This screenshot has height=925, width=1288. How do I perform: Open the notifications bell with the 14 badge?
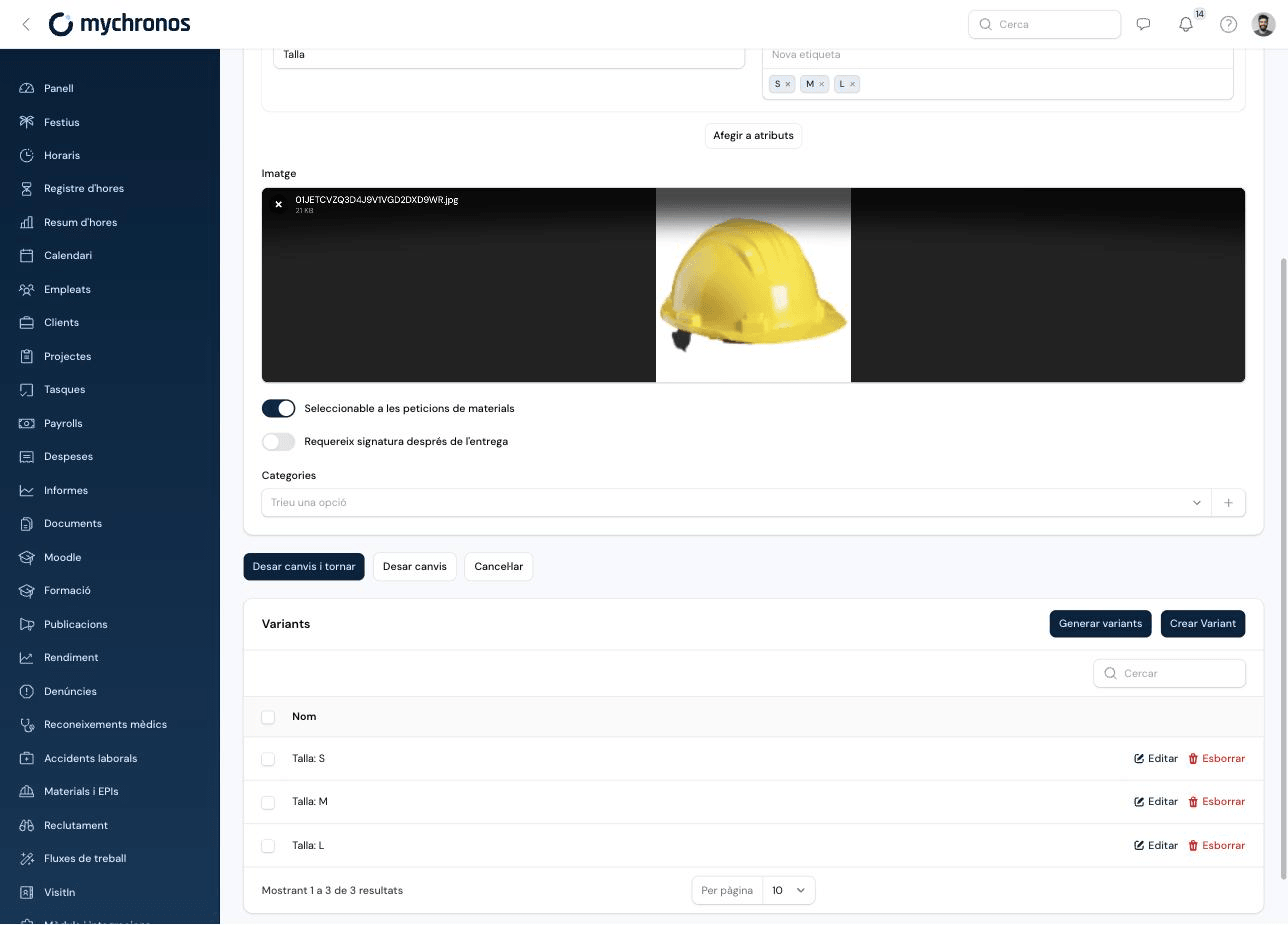click(x=1186, y=24)
